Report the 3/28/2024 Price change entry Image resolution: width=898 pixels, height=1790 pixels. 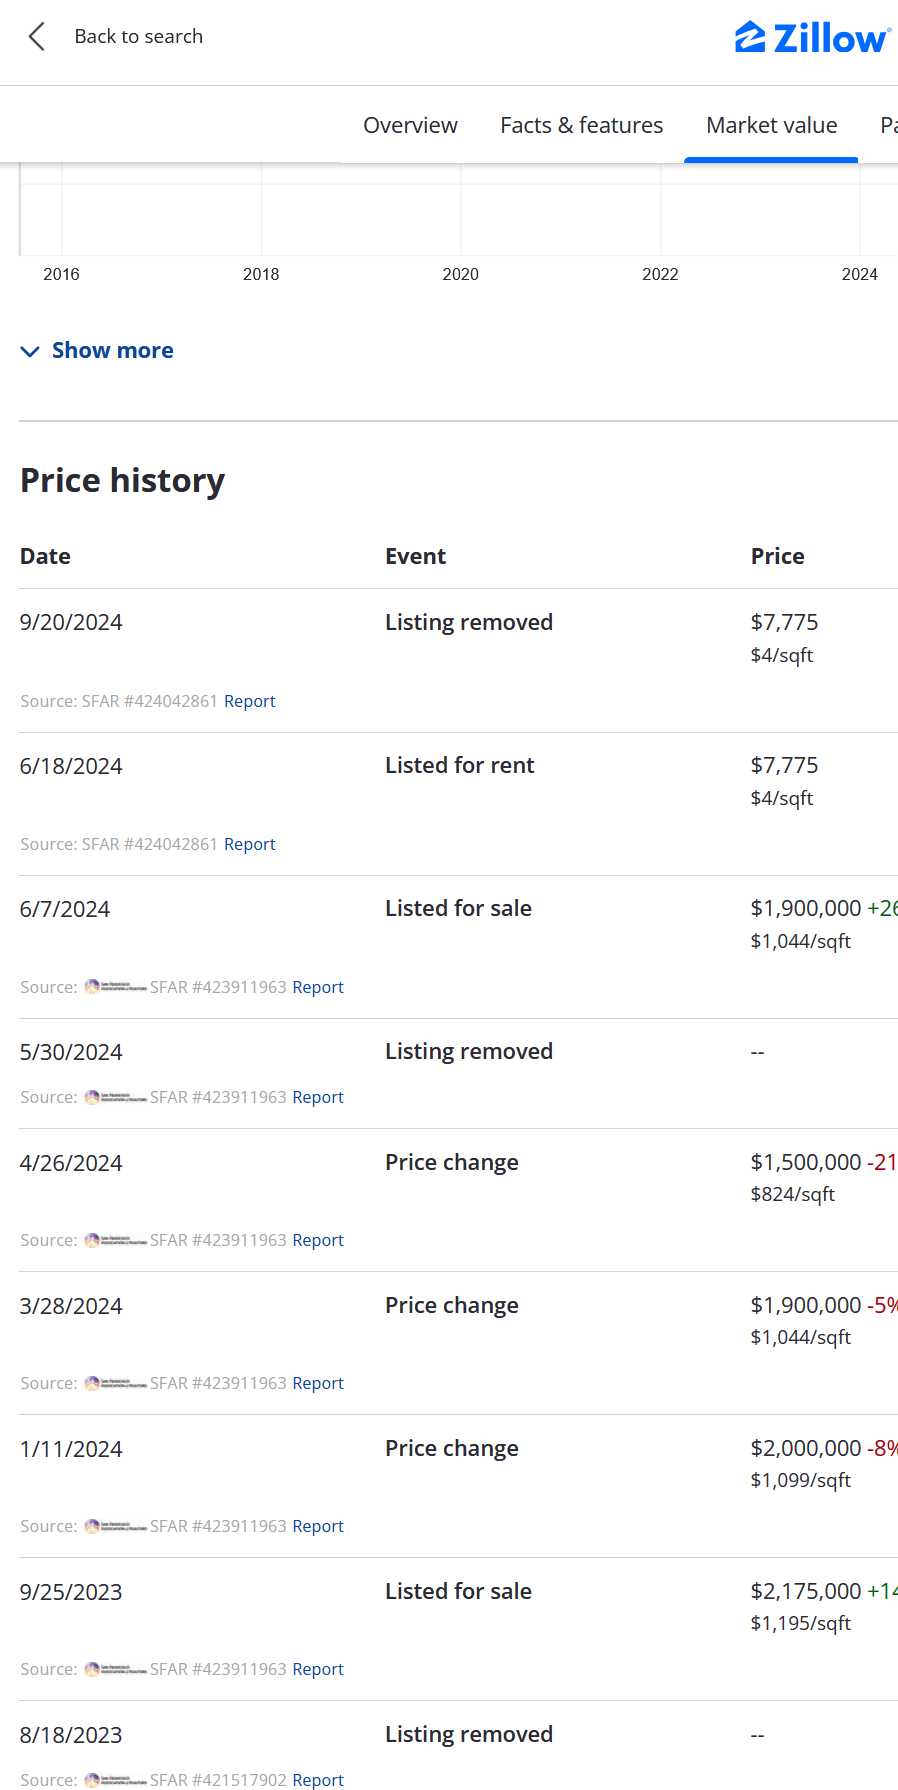pos(317,1383)
